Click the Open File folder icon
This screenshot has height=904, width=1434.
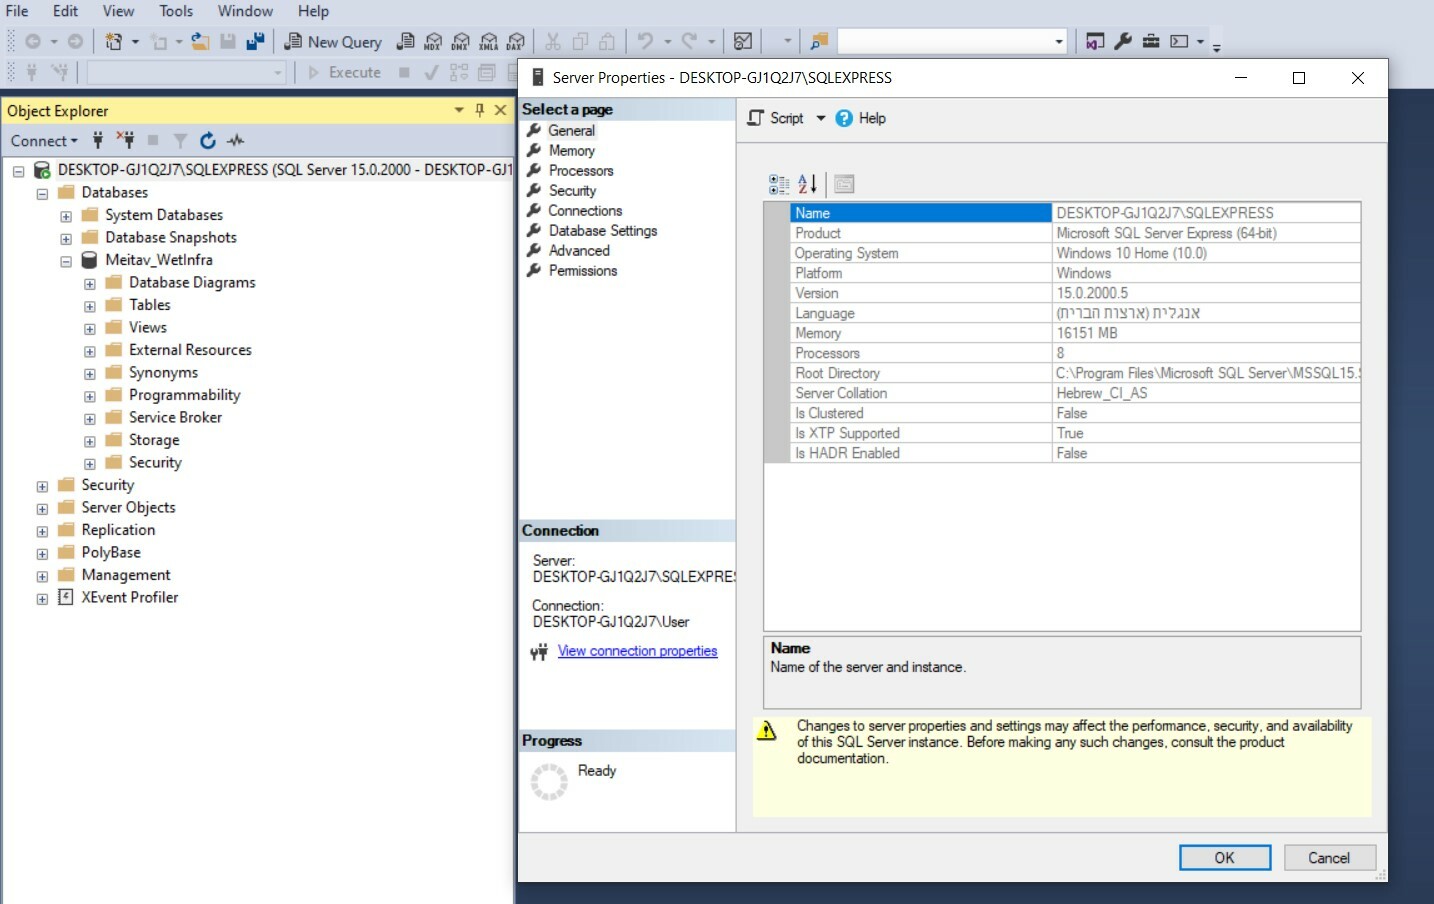(x=200, y=42)
